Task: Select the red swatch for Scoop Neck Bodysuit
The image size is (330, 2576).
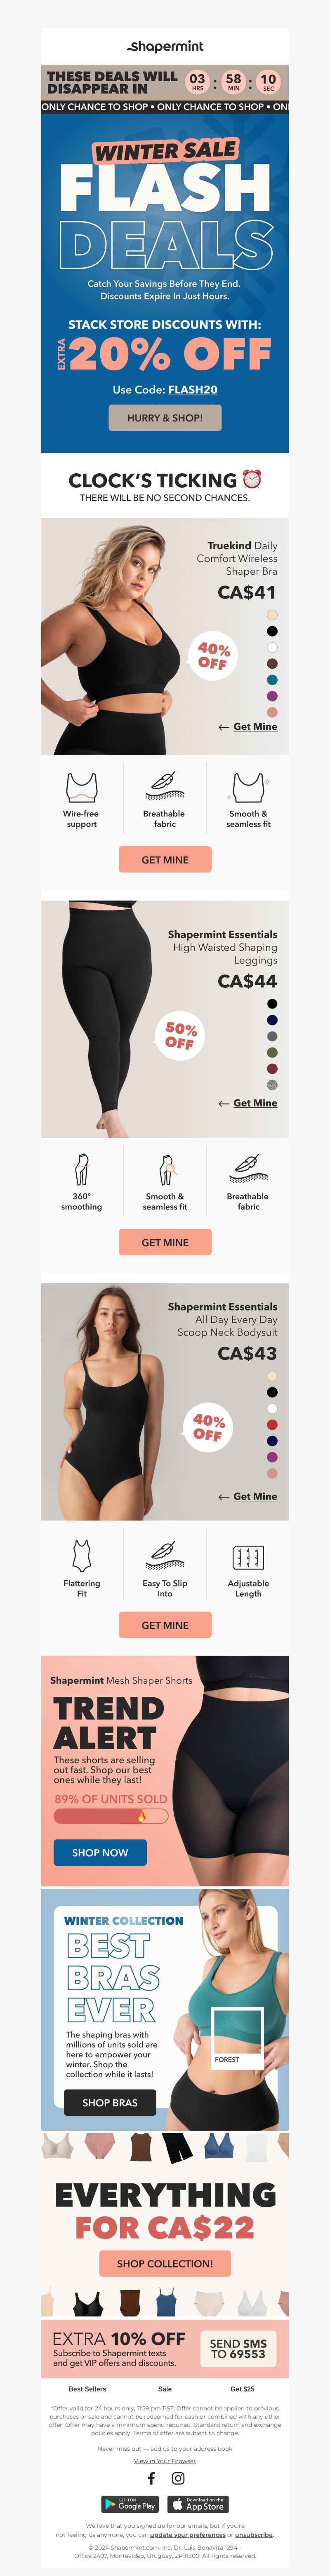Action: [272, 1424]
